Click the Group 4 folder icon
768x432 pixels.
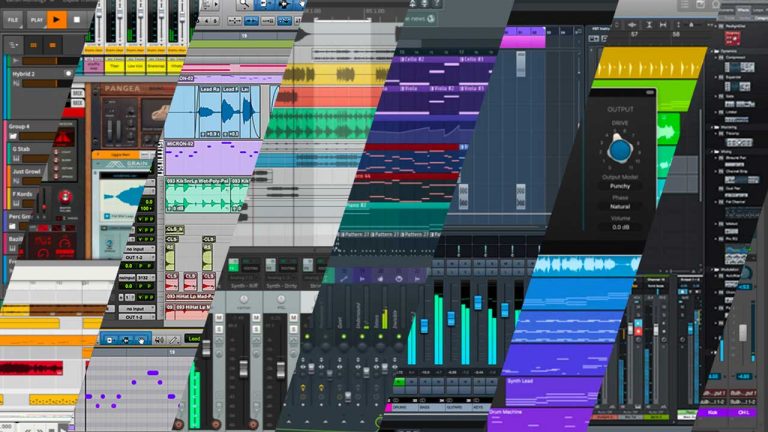pos(13,137)
